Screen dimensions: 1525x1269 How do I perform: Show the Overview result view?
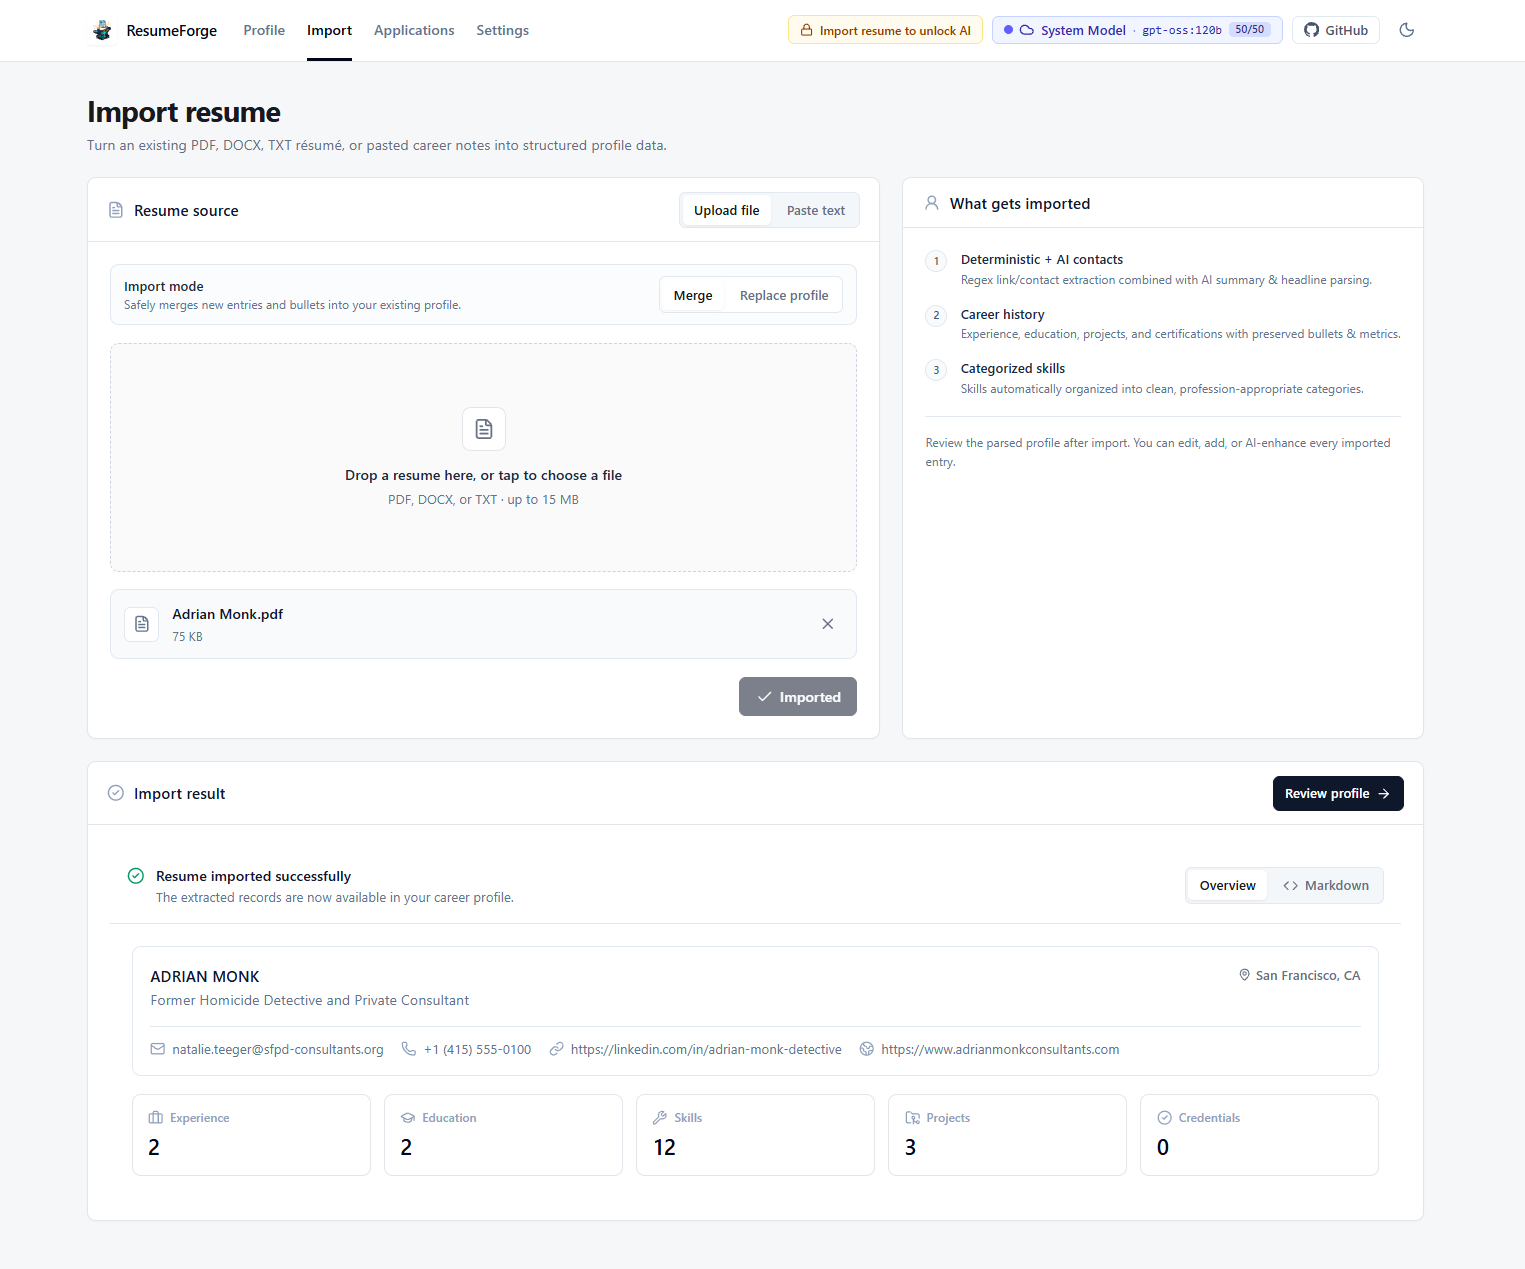point(1228,886)
